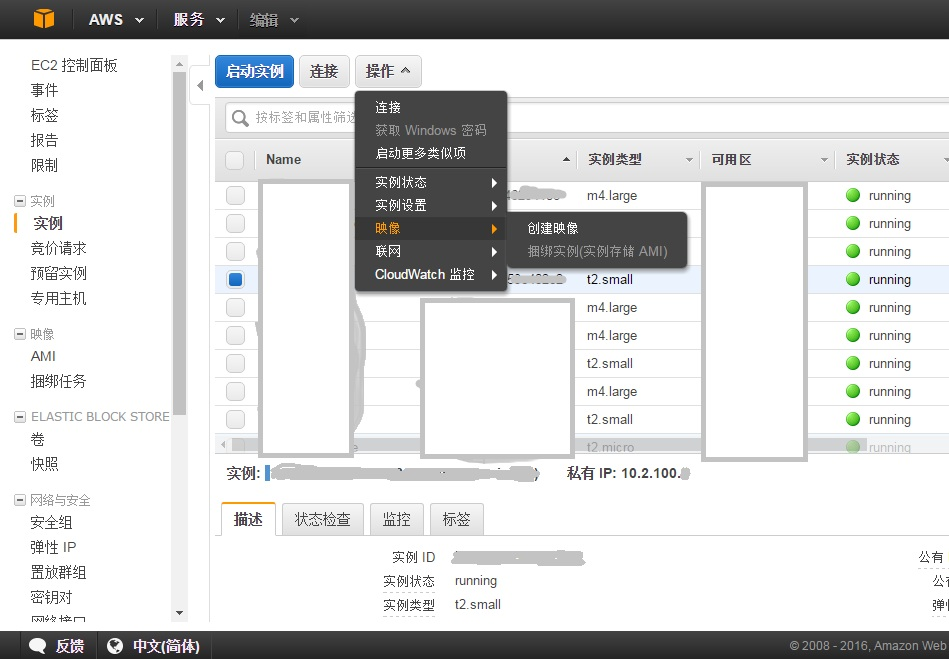This screenshot has width=949, height=659.
Task: Click the 连接 toolbar button
Action: (324, 71)
